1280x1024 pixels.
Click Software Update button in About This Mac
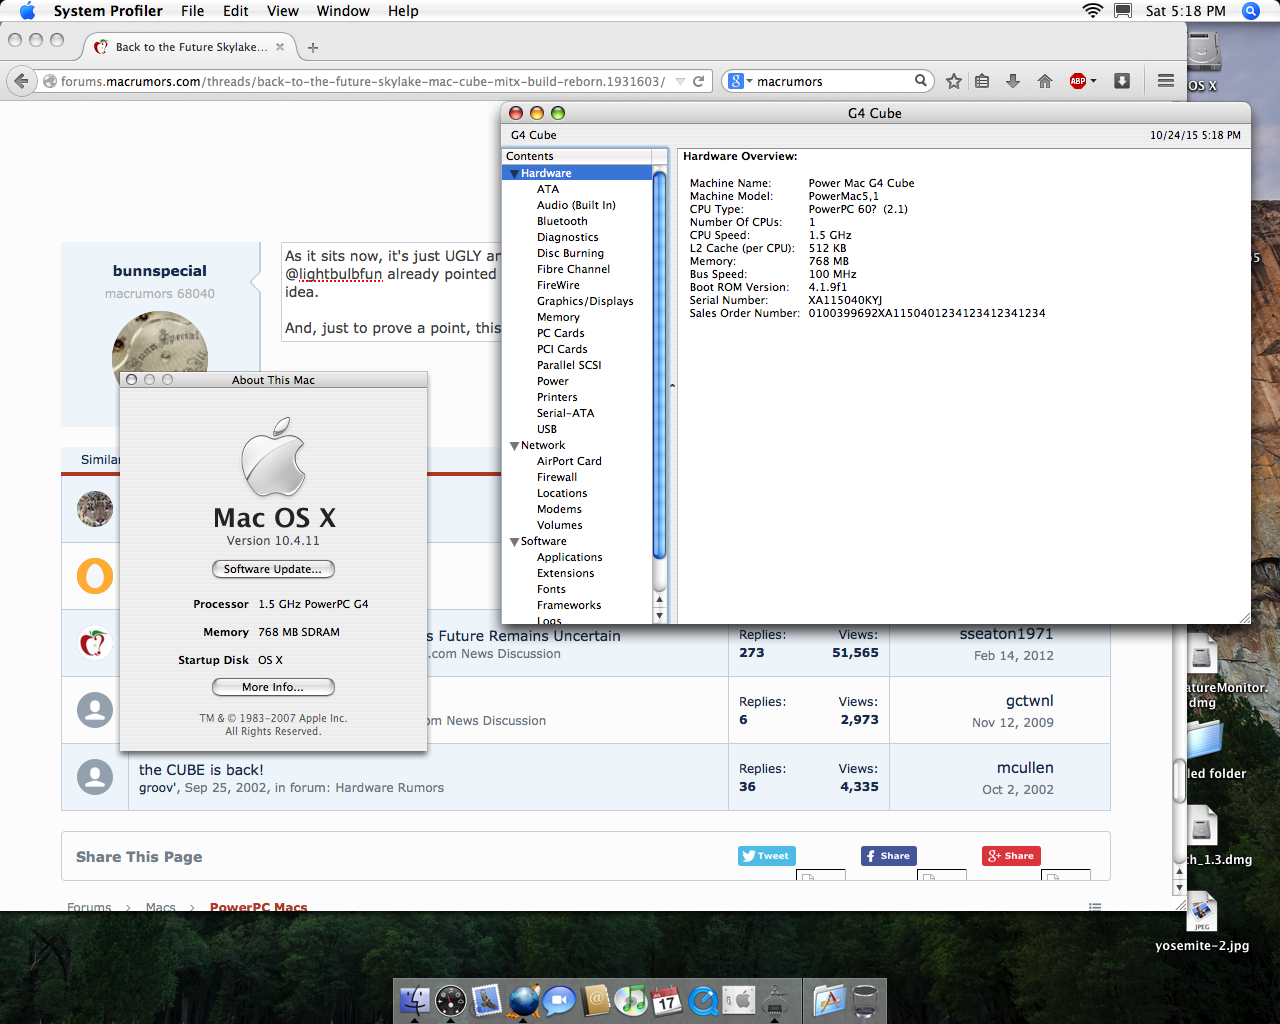(273, 569)
